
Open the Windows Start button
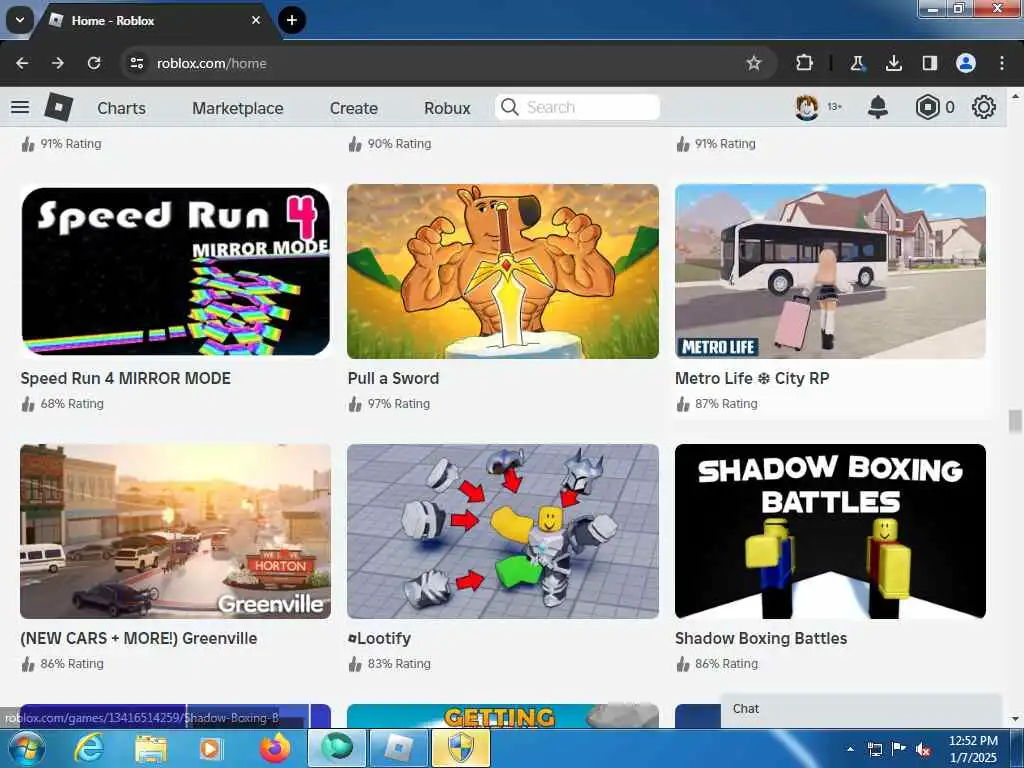[26, 748]
